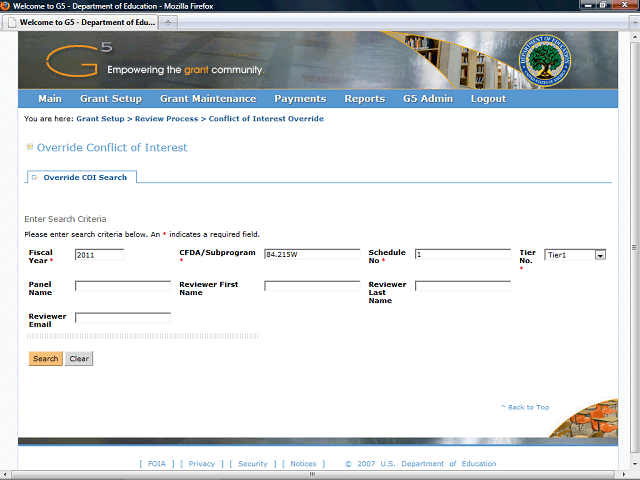Open the Grant Maintenance menu

click(208, 99)
